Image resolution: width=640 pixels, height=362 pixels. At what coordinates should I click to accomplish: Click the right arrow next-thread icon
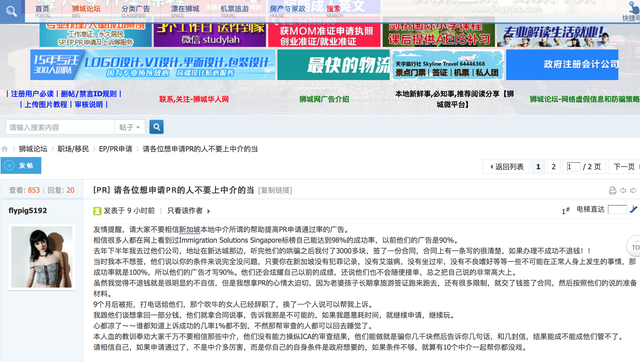[633, 191]
